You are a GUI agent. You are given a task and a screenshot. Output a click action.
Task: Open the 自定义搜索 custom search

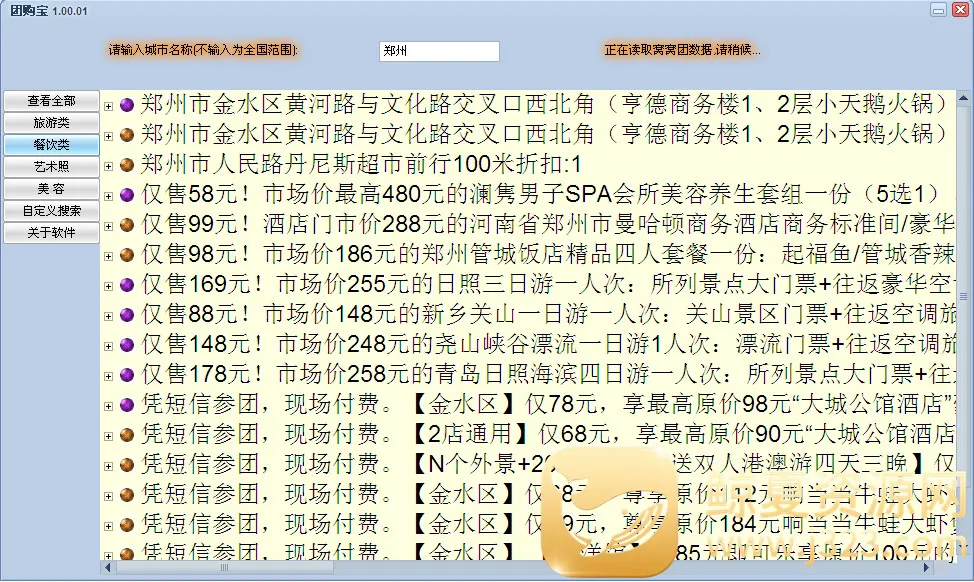(x=51, y=211)
